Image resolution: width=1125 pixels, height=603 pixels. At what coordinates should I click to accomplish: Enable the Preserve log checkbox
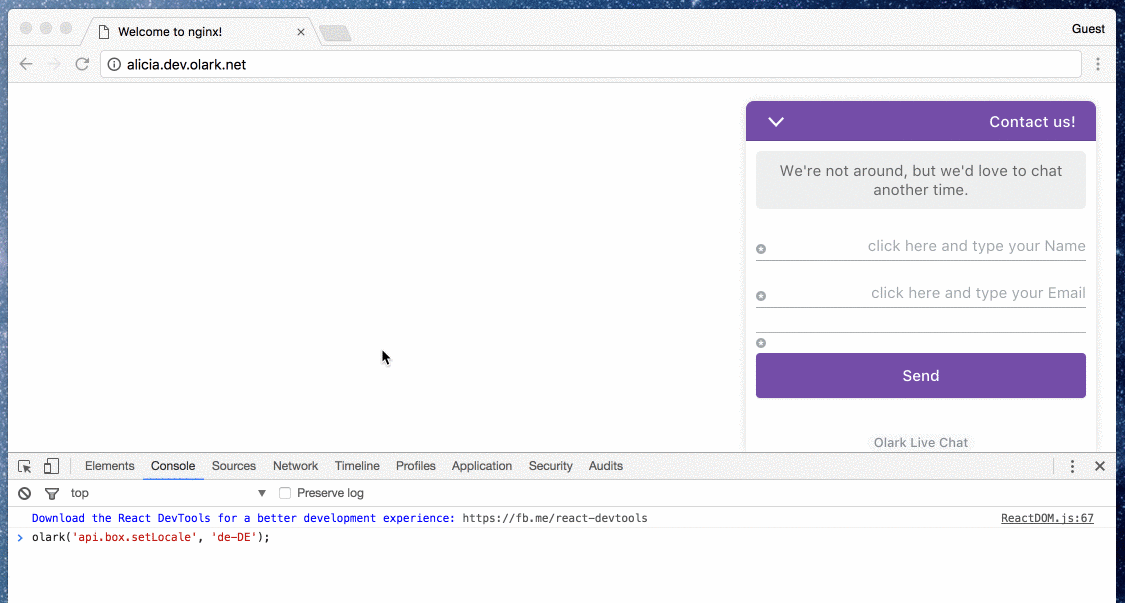(285, 492)
